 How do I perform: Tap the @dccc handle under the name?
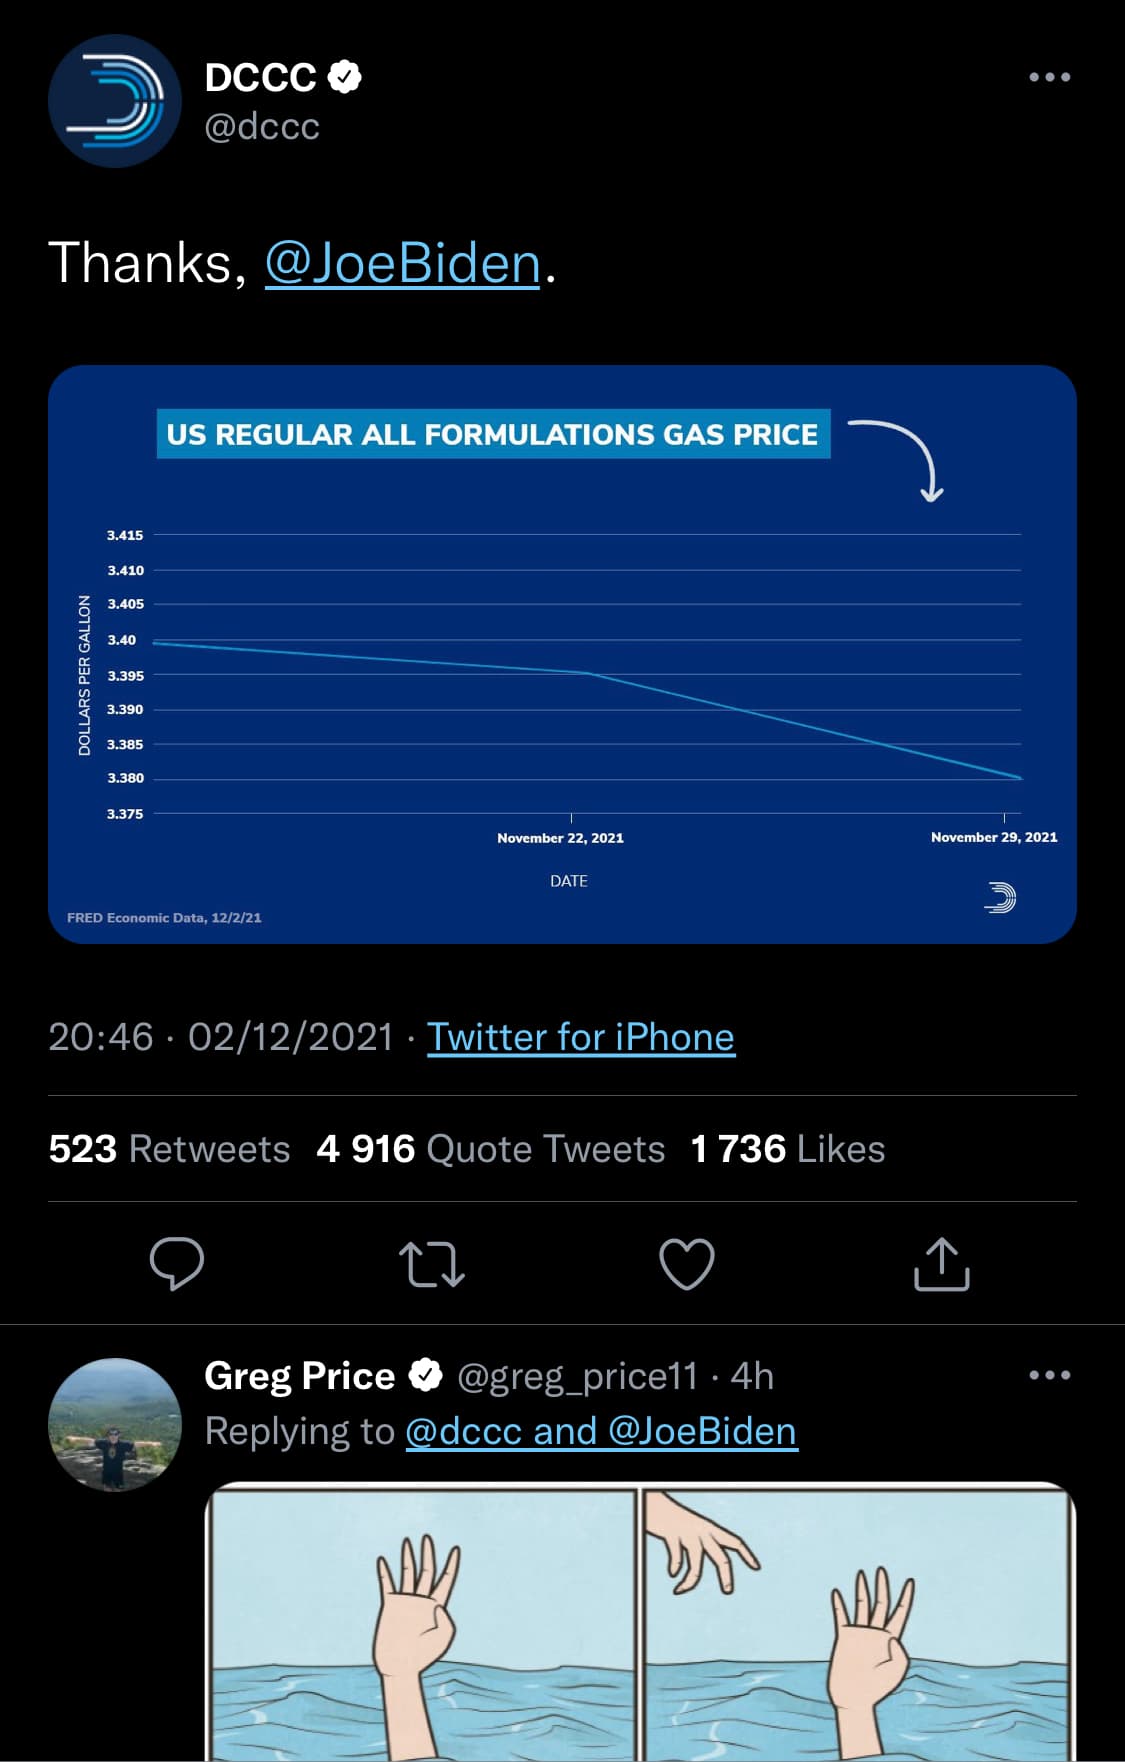(262, 127)
